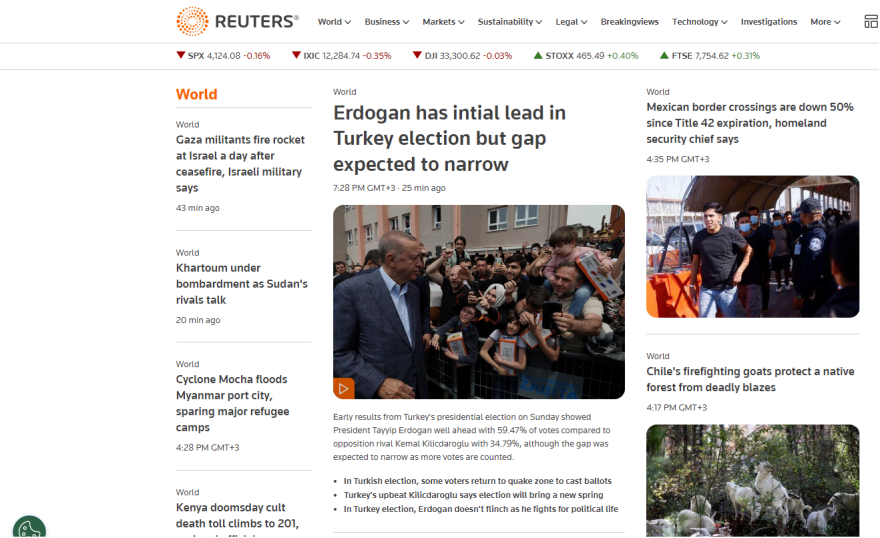The width and height of the screenshot is (880, 538).
Task: Click the orange World section heading
Action: coord(196,94)
